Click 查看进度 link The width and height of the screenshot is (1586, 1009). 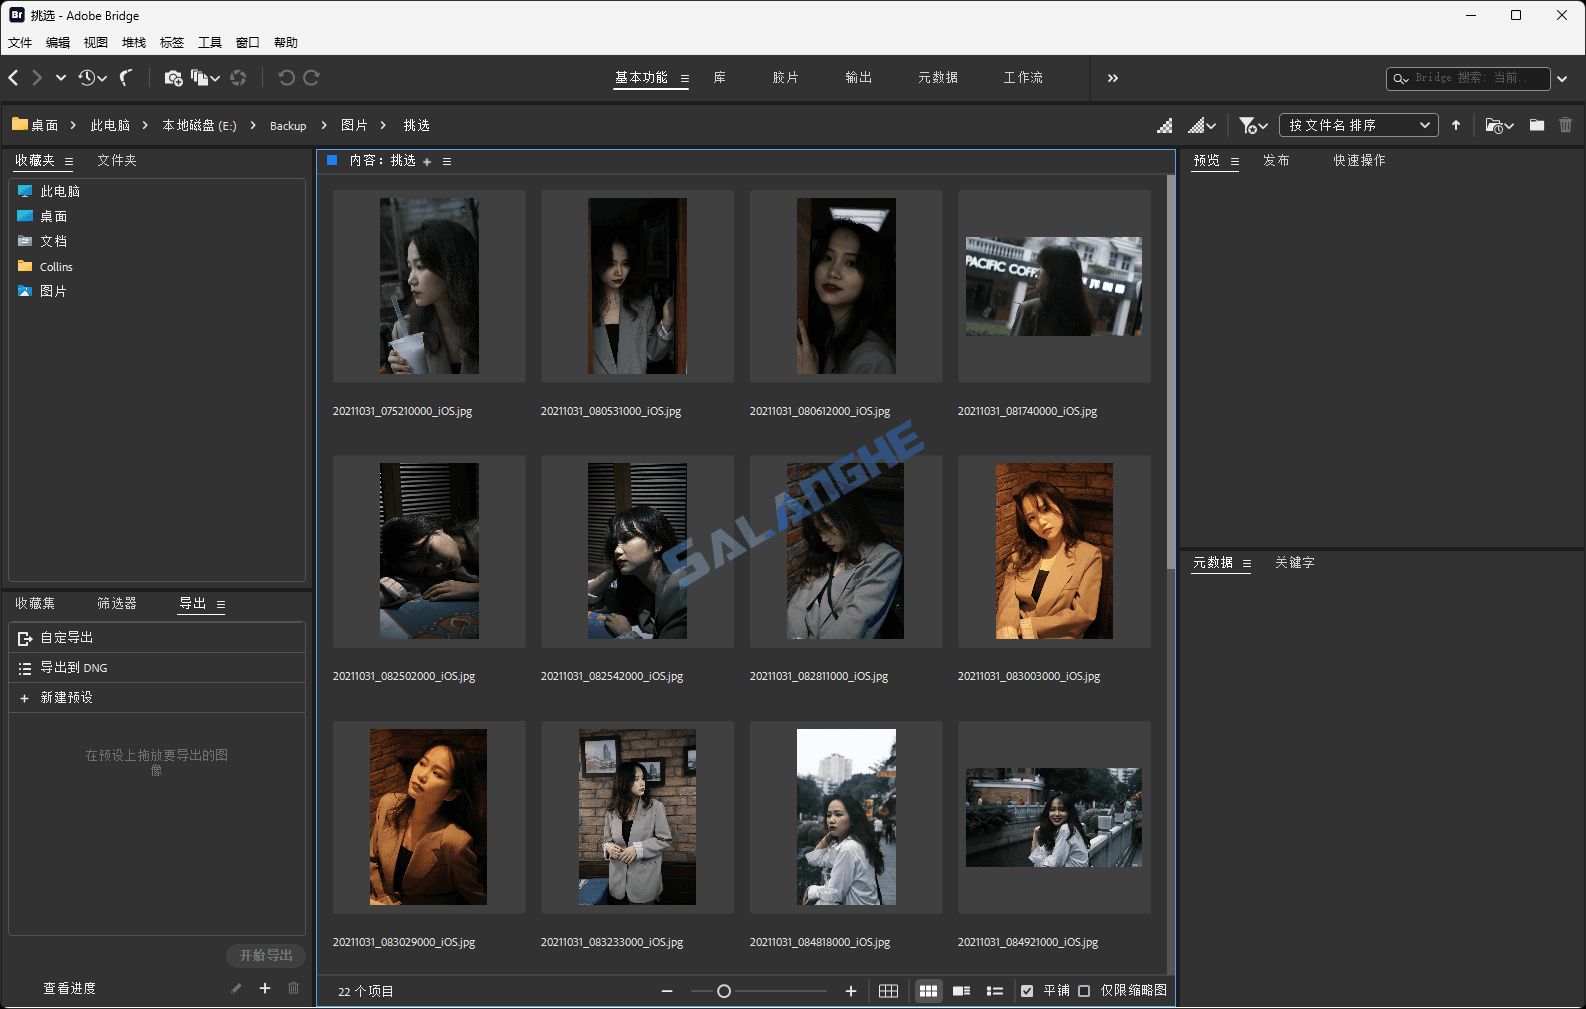pos(70,988)
